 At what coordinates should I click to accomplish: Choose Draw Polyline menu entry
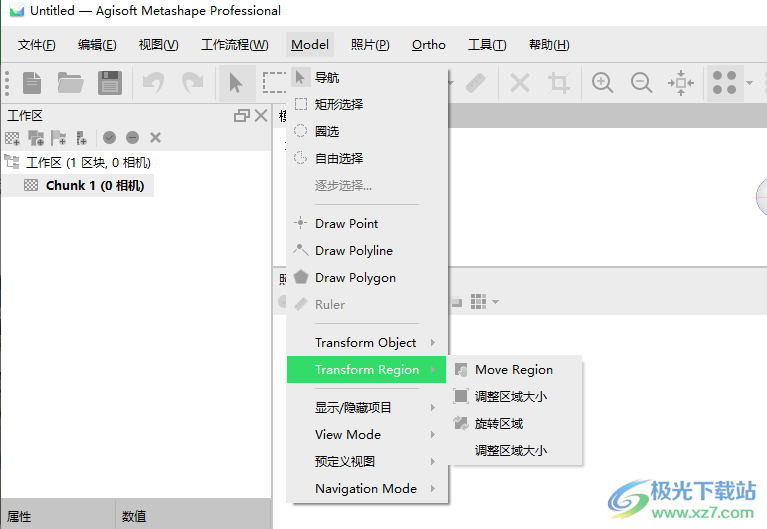[x=367, y=251]
